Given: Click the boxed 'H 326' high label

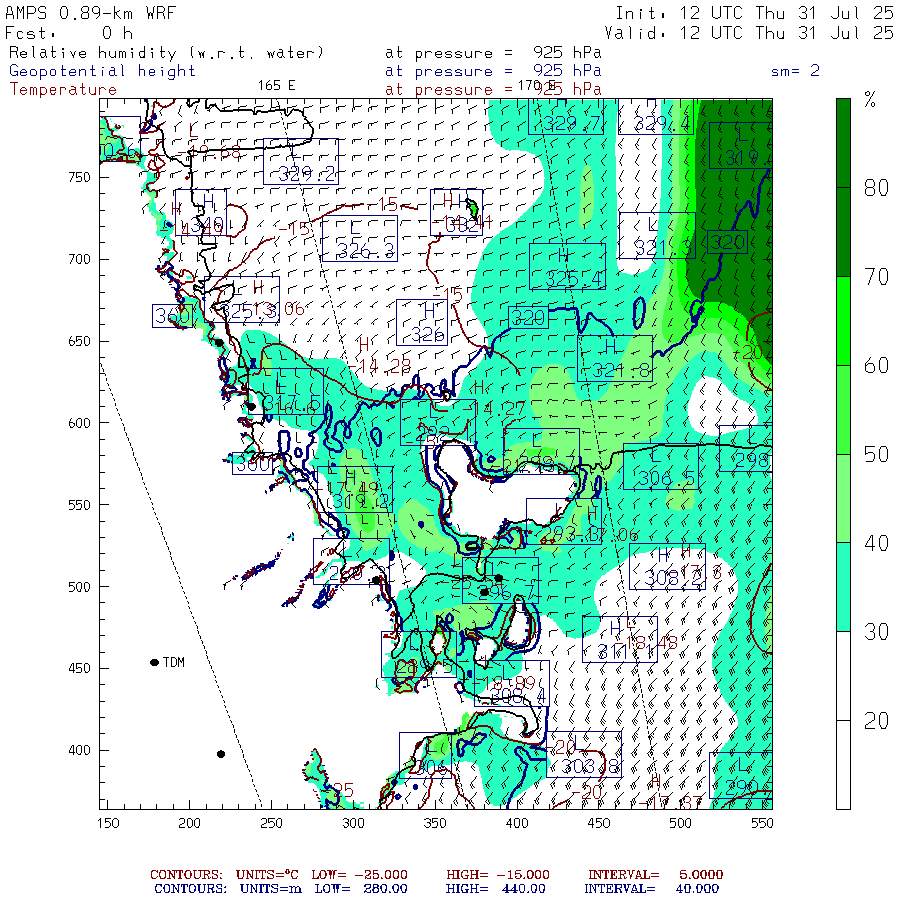Looking at the screenshot, I should click(422, 323).
